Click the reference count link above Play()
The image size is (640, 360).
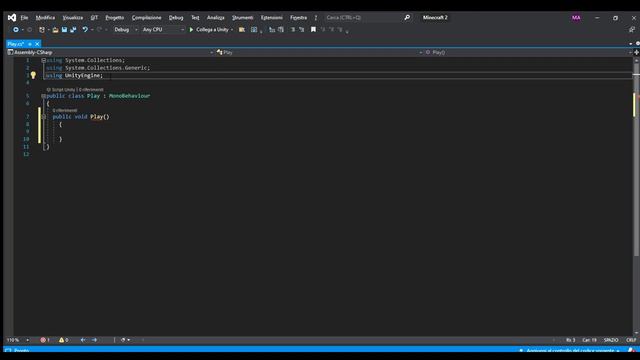[x=65, y=111]
